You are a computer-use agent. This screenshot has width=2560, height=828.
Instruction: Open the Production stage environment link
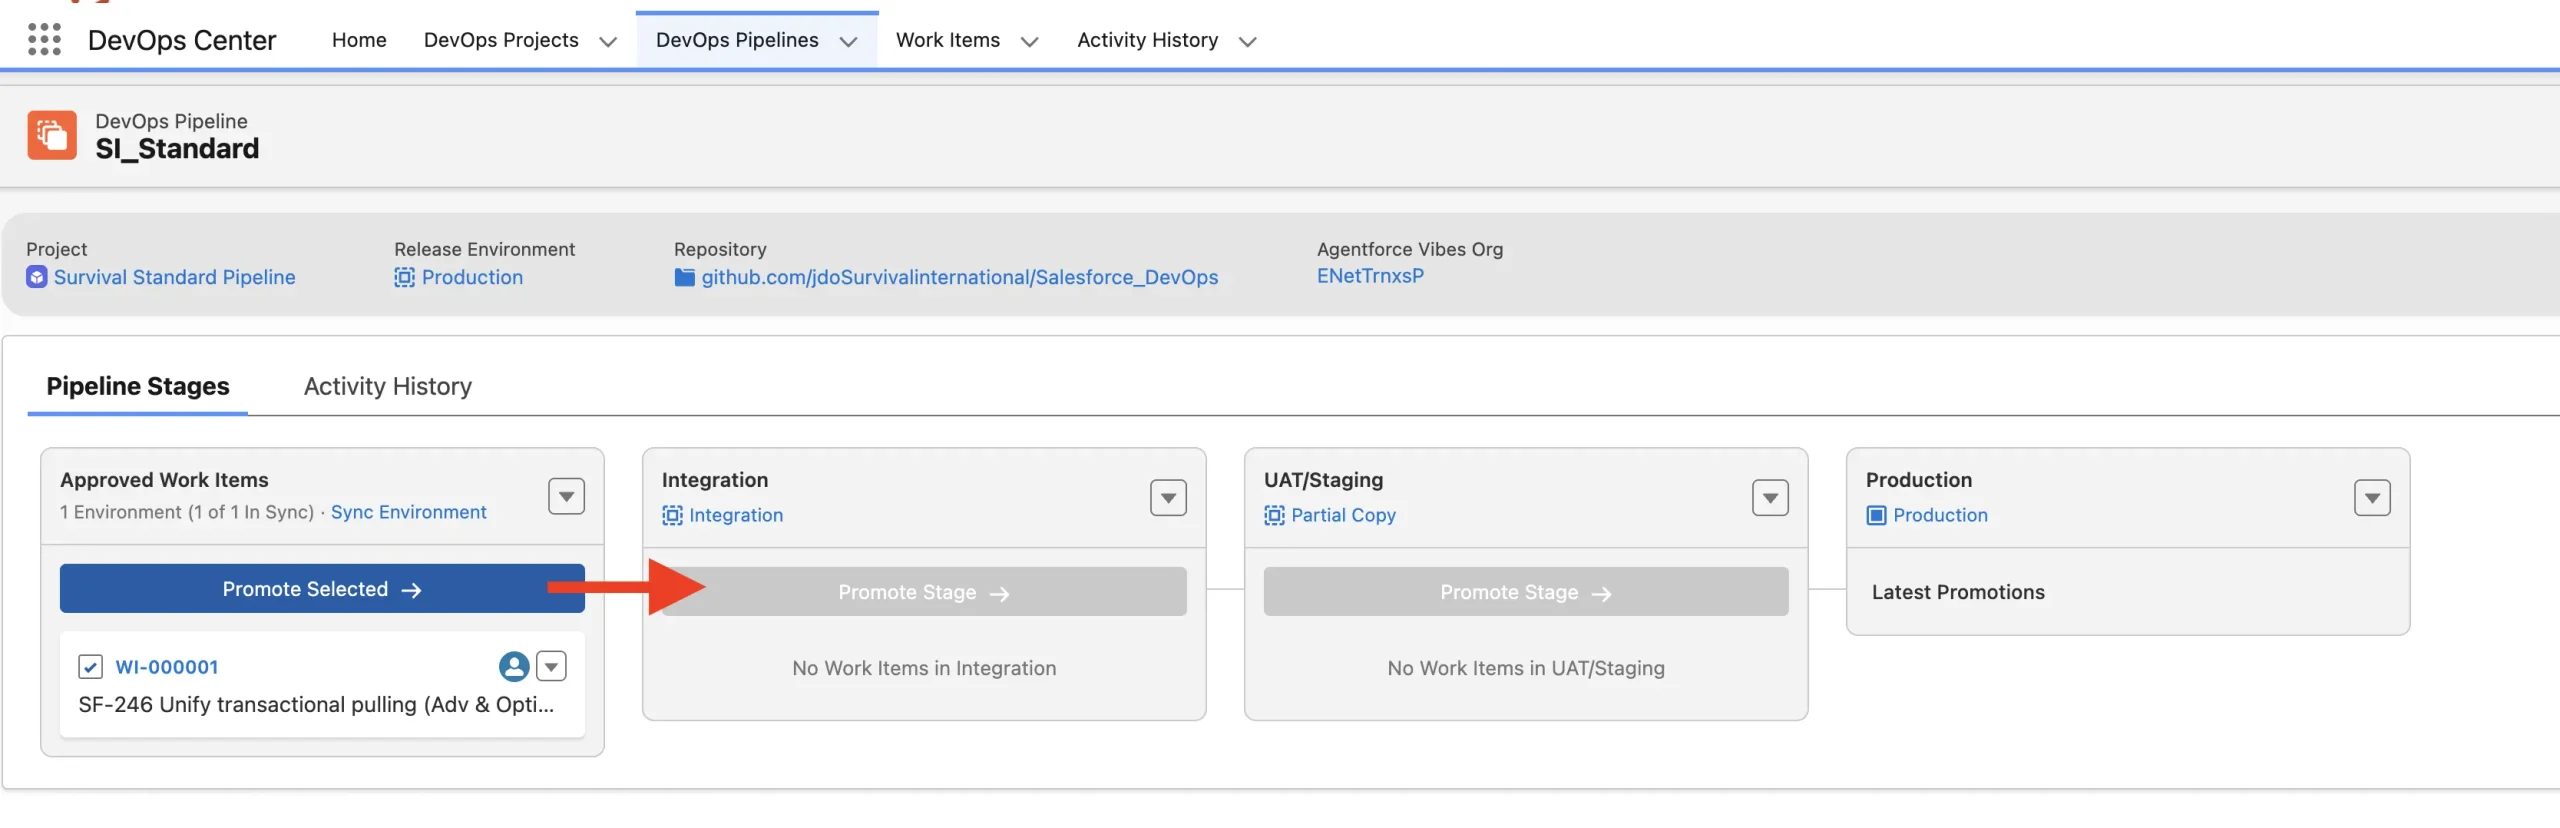1940,515
